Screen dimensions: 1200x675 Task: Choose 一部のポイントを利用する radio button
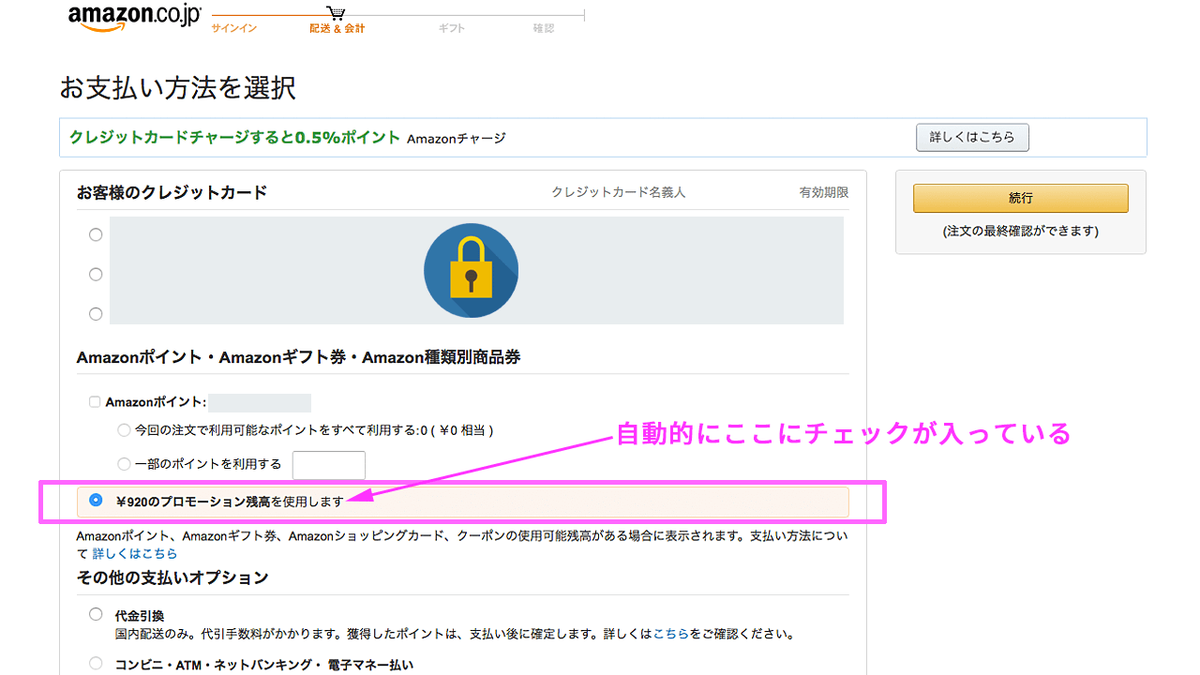coord(124,464)
